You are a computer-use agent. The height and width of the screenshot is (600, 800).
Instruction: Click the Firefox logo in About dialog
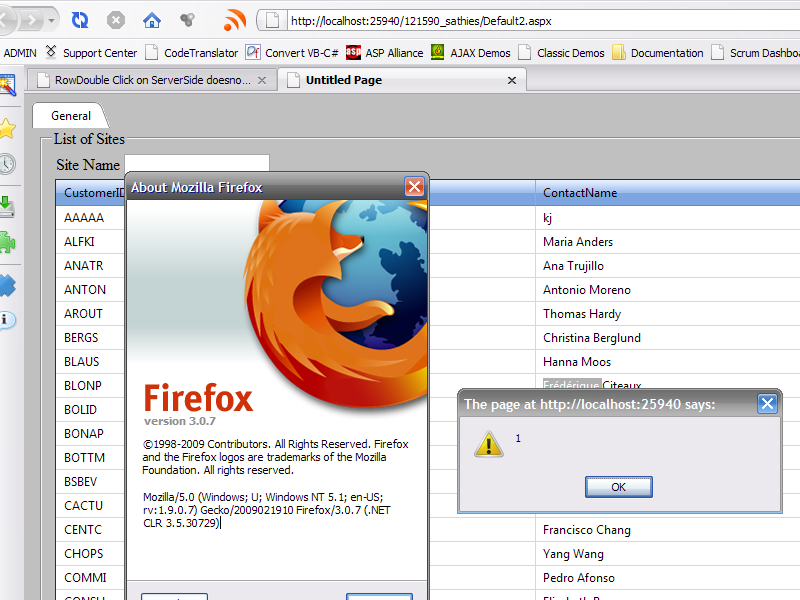point(336,304)
